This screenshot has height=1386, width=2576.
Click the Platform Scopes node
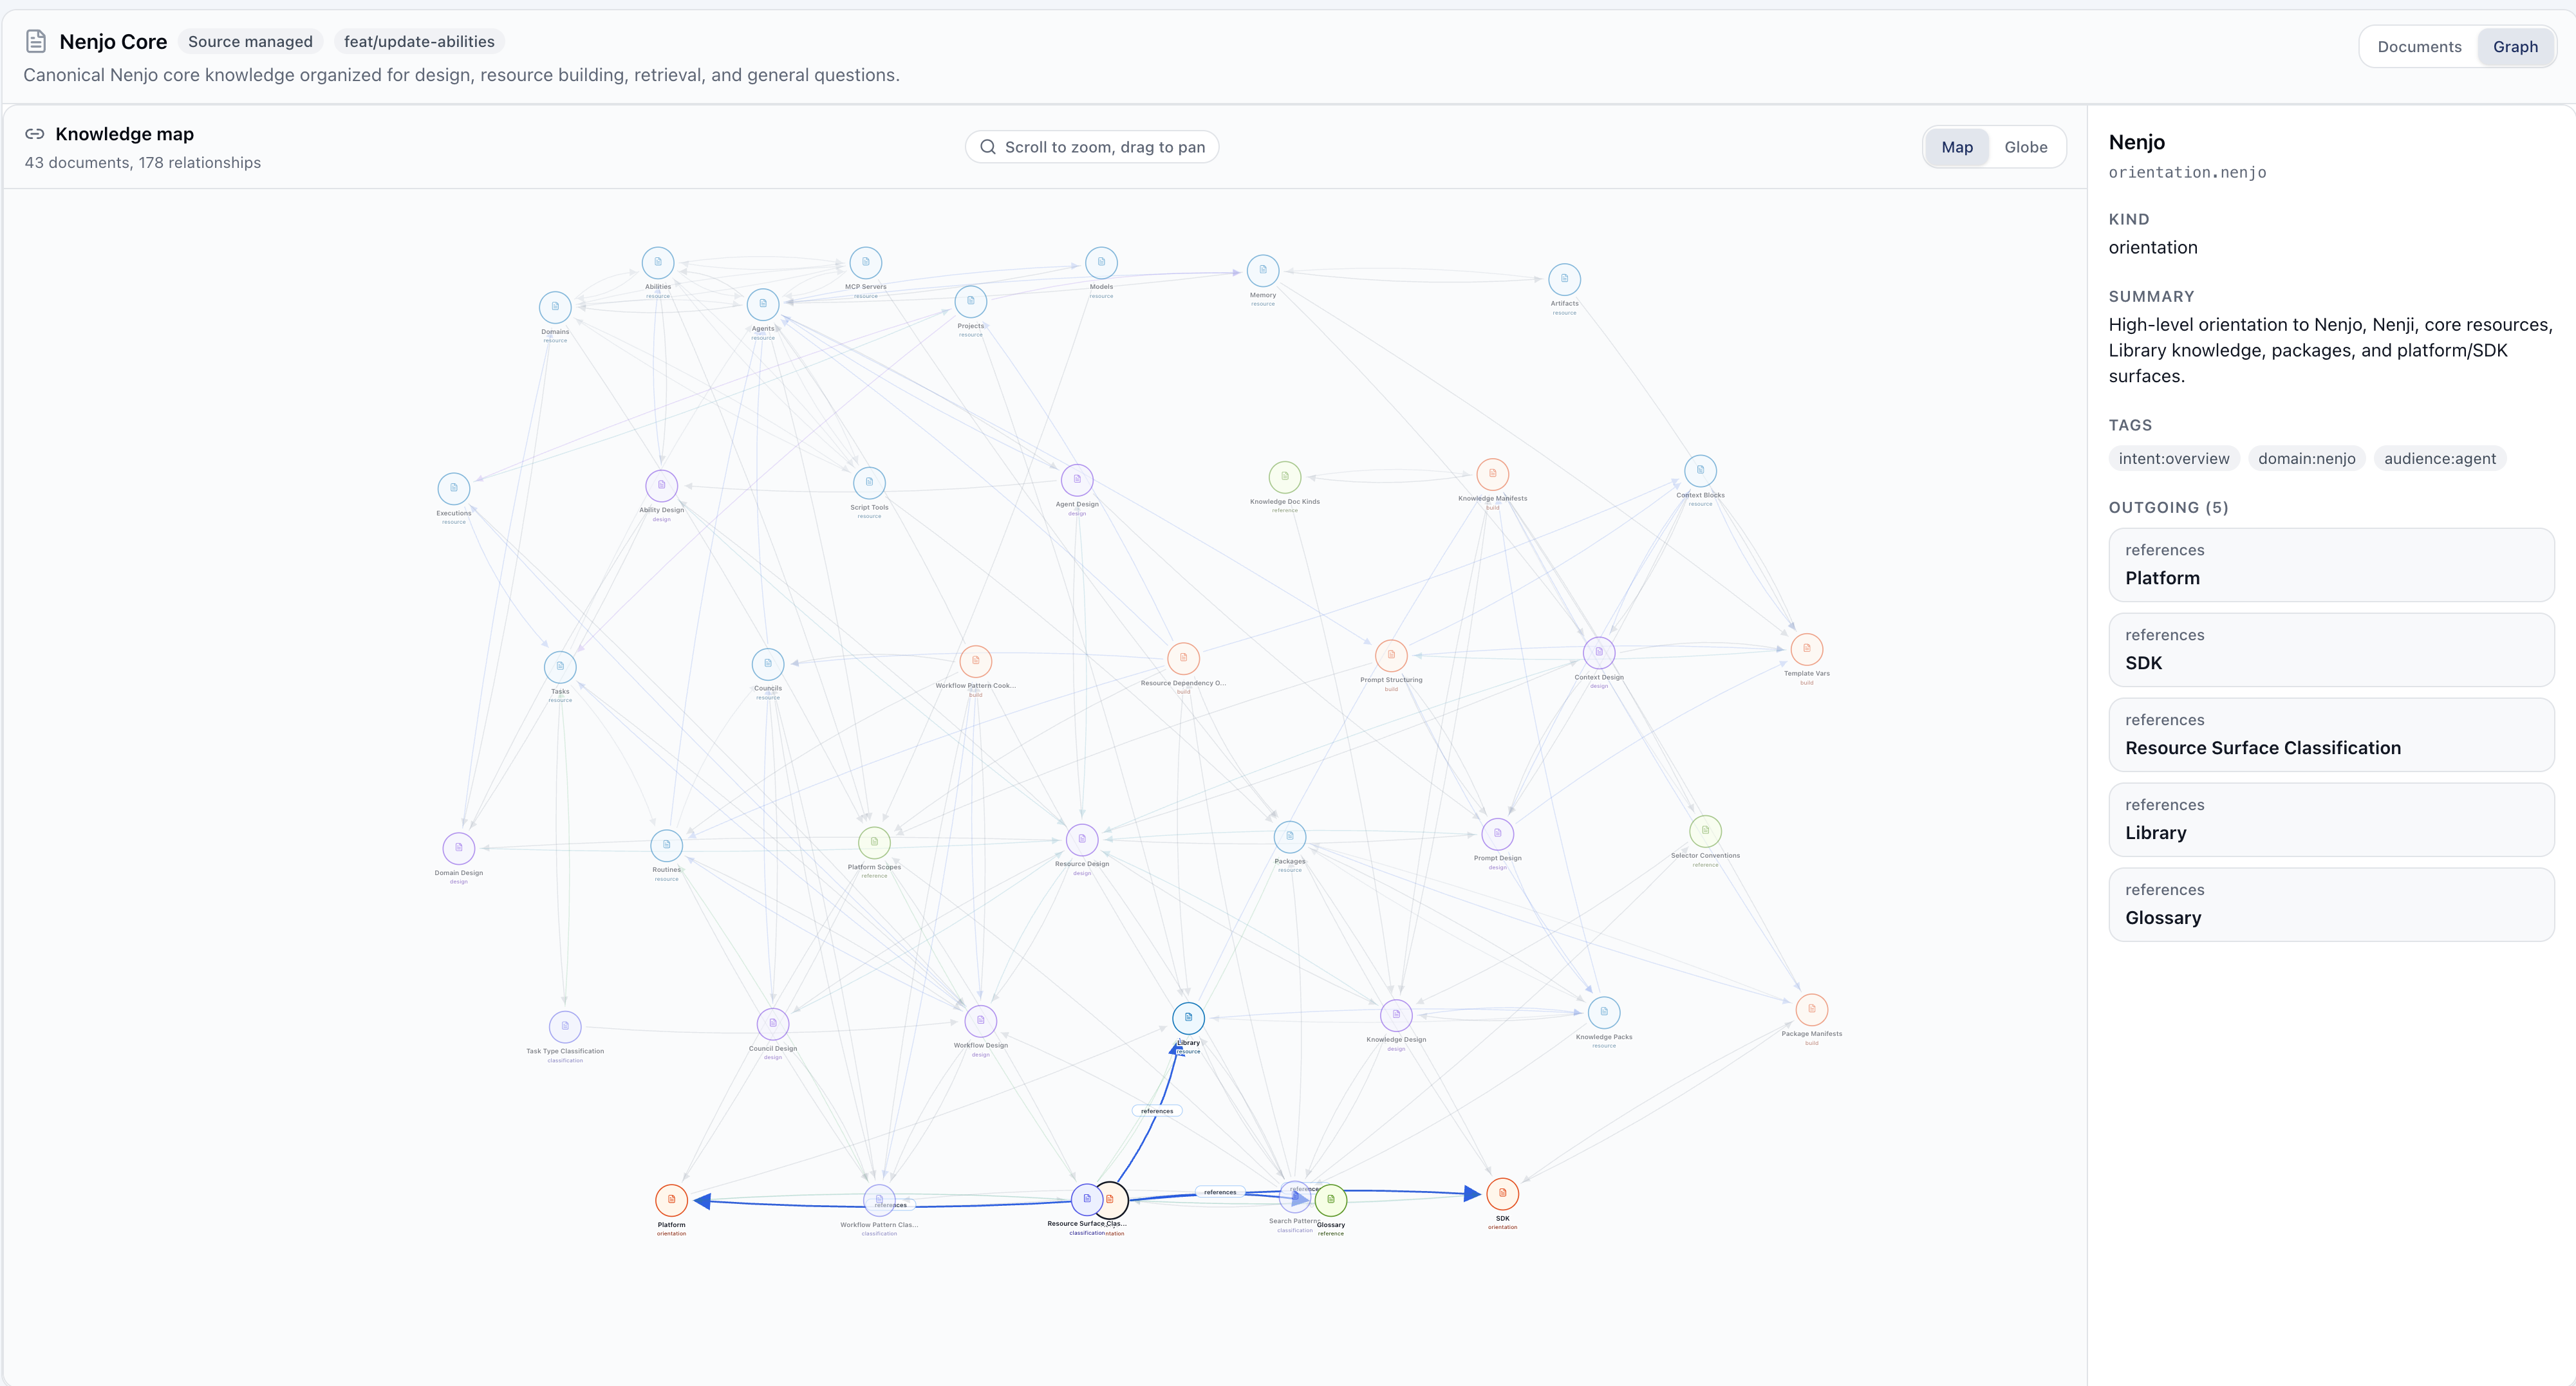(x=874, y=842)
